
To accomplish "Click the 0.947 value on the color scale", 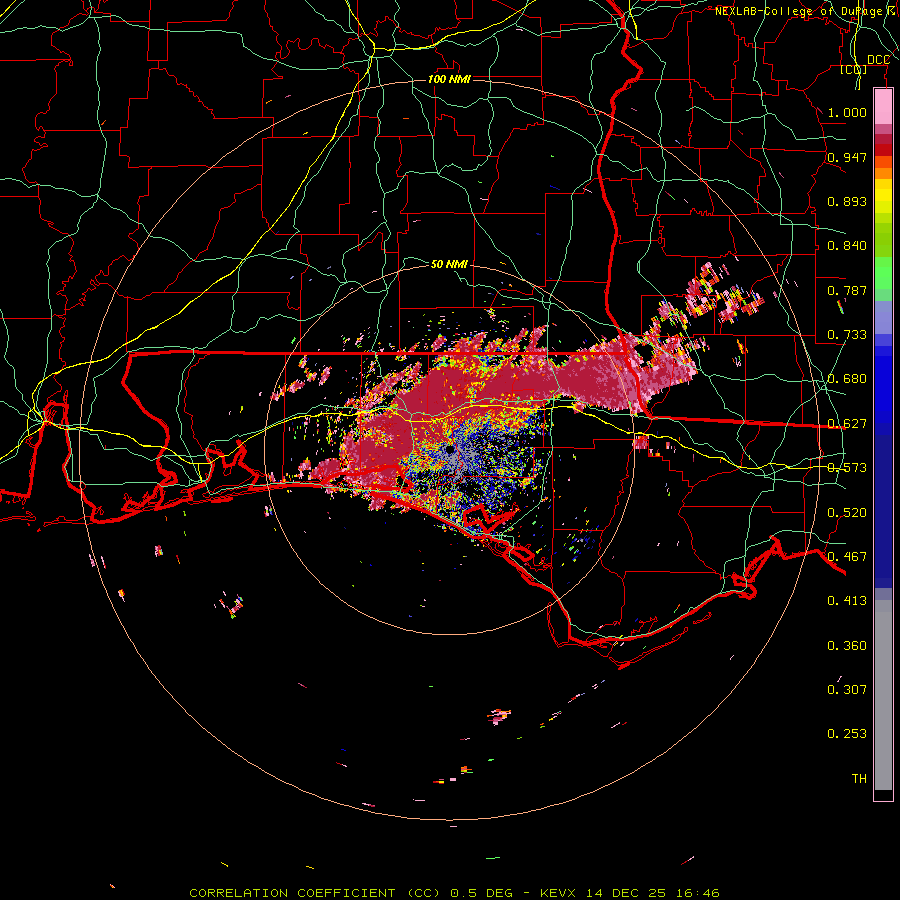I will (847, 157).
